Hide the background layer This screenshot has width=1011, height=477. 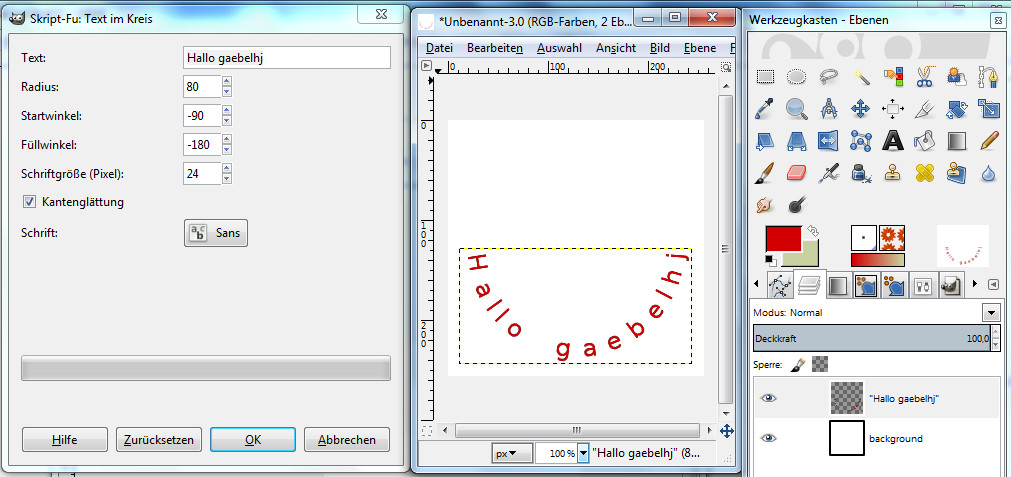(768, 438)
